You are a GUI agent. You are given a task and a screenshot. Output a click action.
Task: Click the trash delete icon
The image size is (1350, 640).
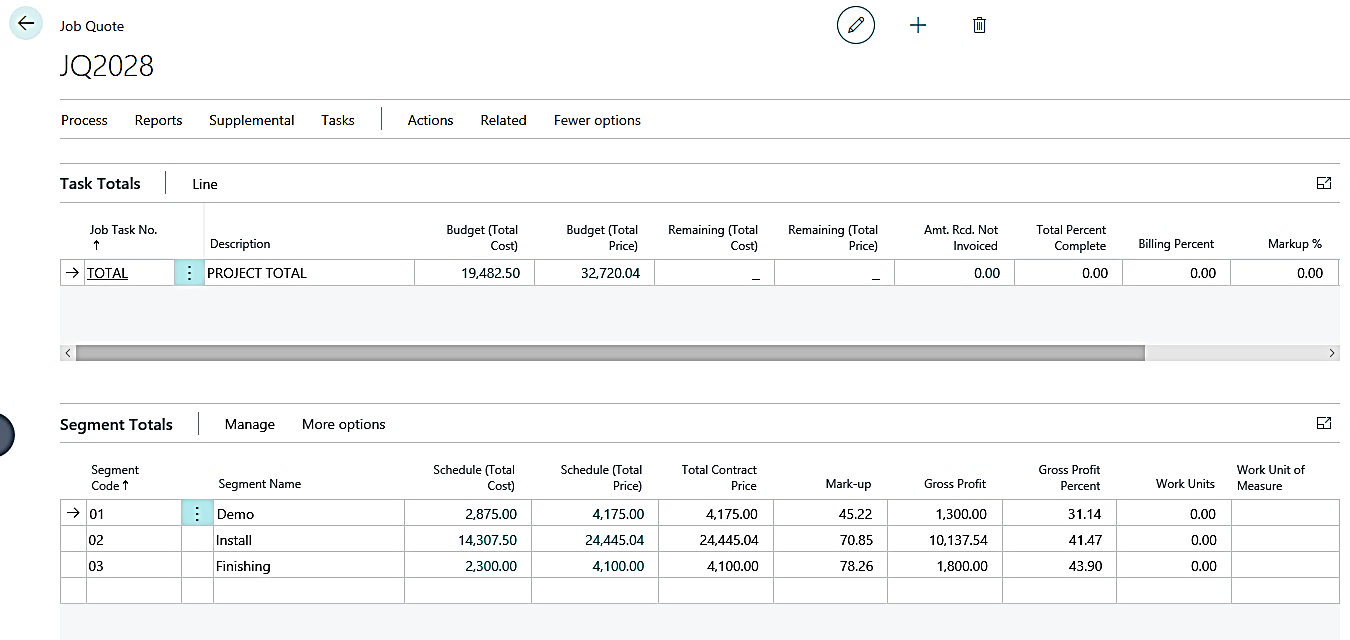(979, 26)
